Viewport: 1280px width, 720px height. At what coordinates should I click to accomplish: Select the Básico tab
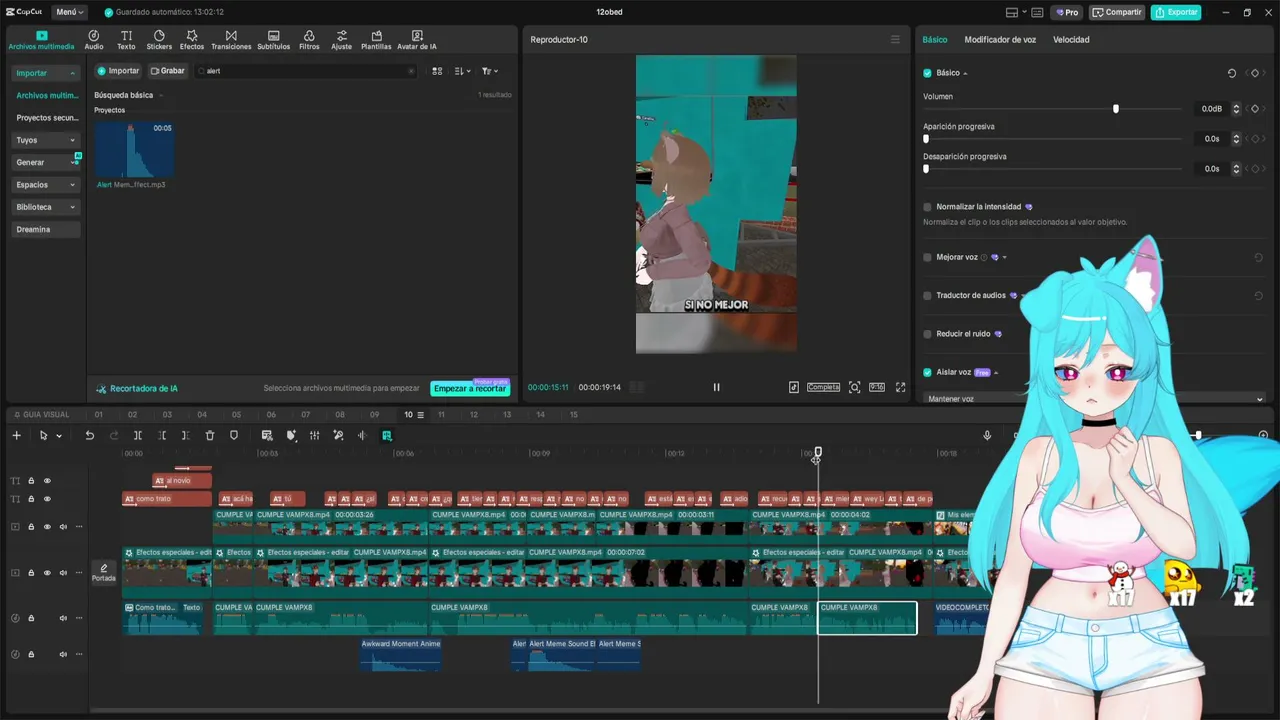pos(935,40)
